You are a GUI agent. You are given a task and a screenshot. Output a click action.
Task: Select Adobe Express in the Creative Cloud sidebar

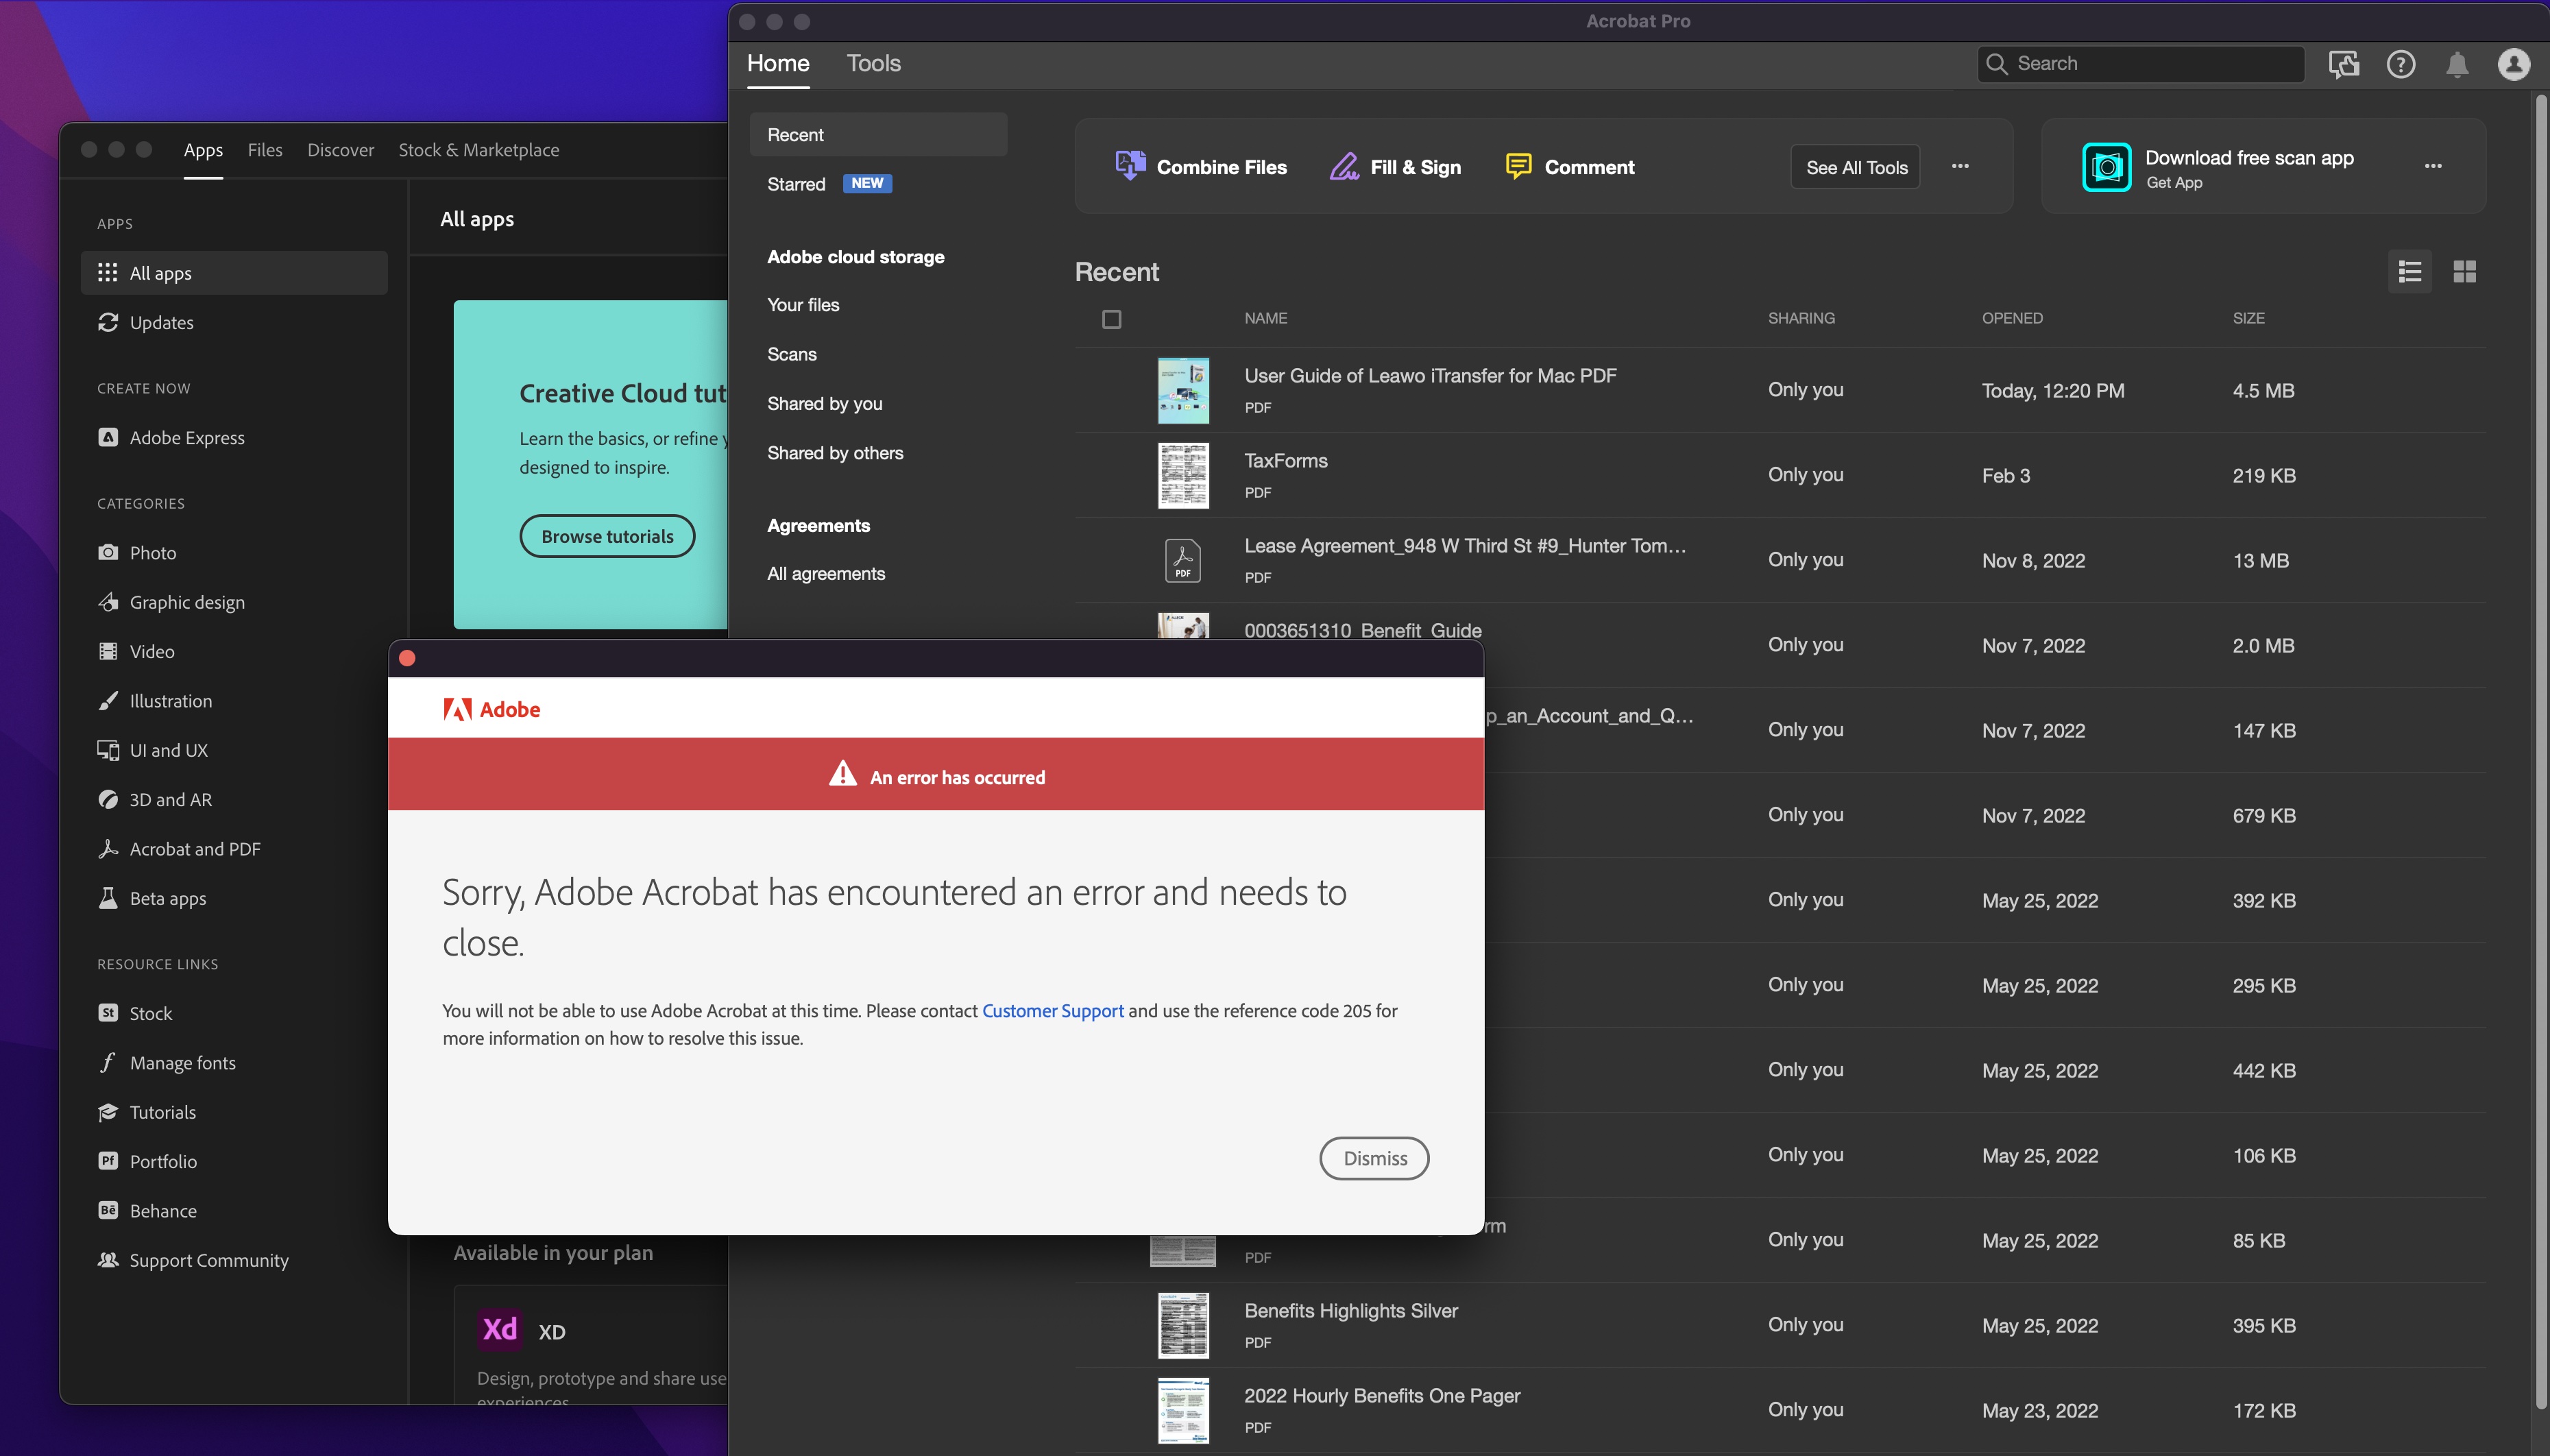pos(187,437)
